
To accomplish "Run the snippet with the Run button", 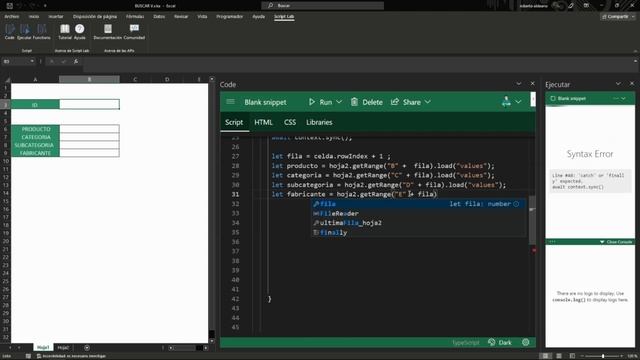I will pyautogui.click(x=320, y=102).
